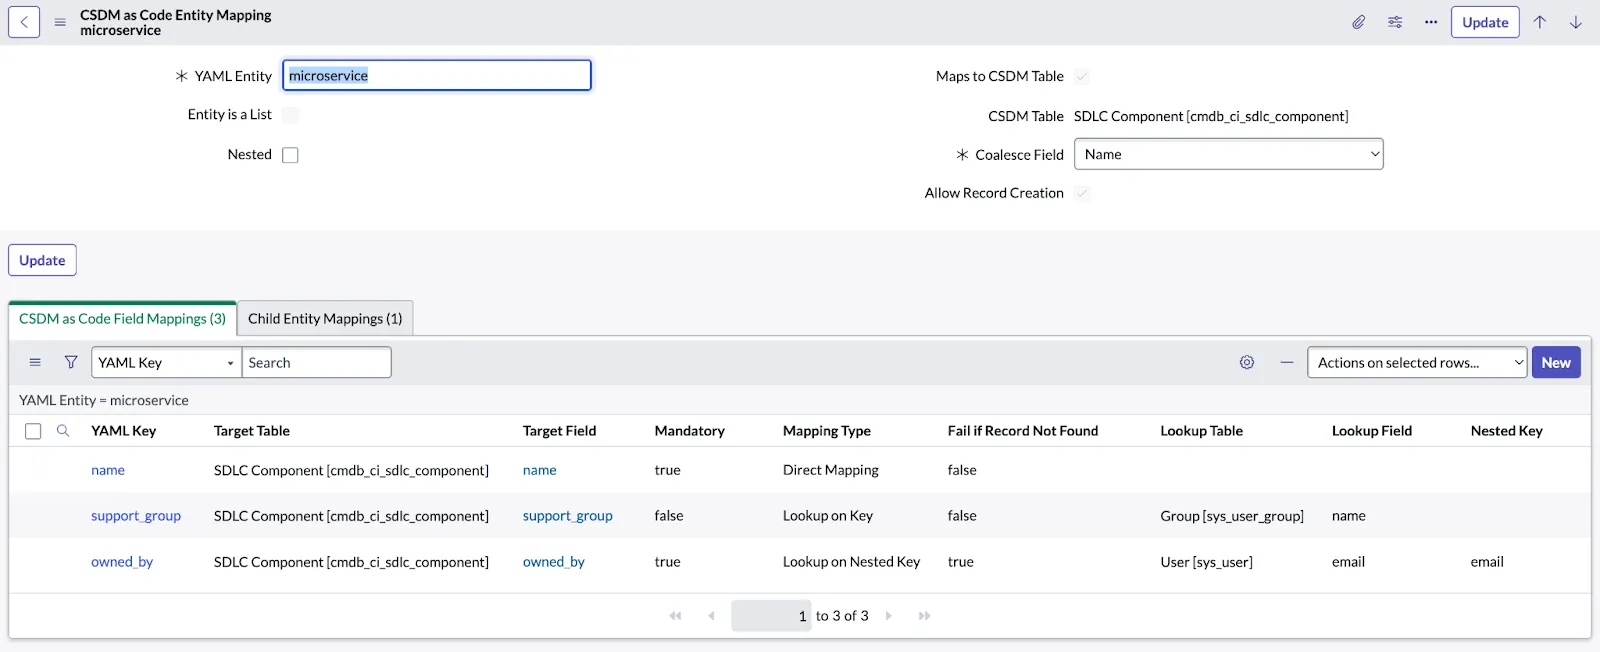This screenshot has width=1600, height=652.
Task: Open the 'name' YAML Key record link
Action: coord(108,470)
